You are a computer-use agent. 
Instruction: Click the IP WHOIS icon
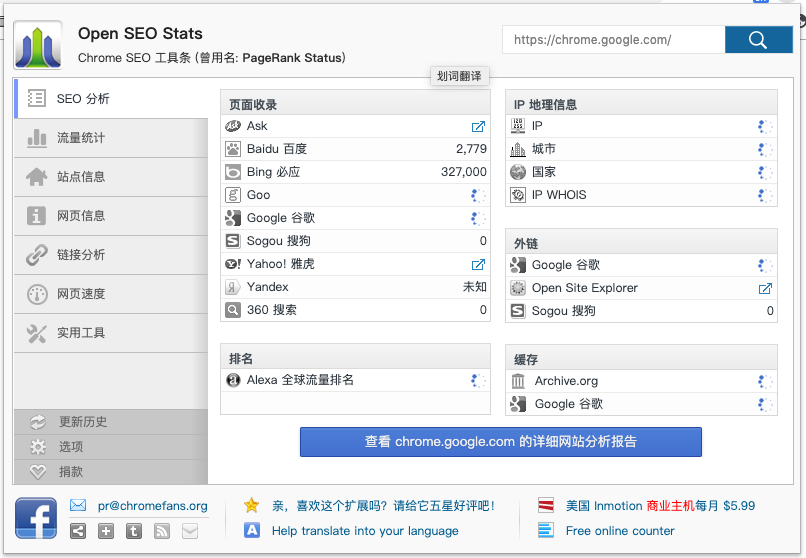[518, 195]
